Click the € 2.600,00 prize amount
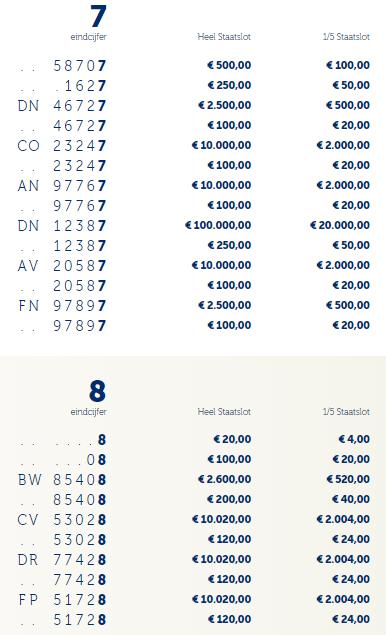This screenshot has width=386, height=635. [x=224, y=479]
